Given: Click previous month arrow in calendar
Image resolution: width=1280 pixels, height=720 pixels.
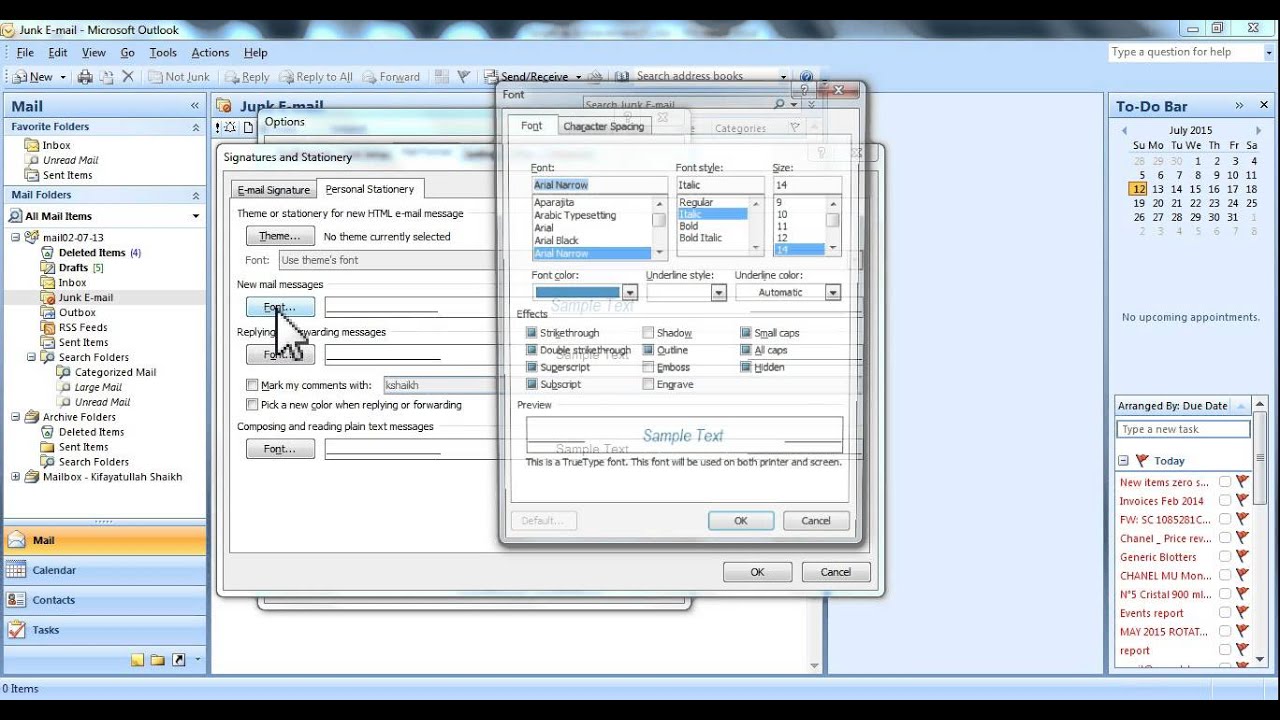Looking at the screenshot, I should point(1124,130).
